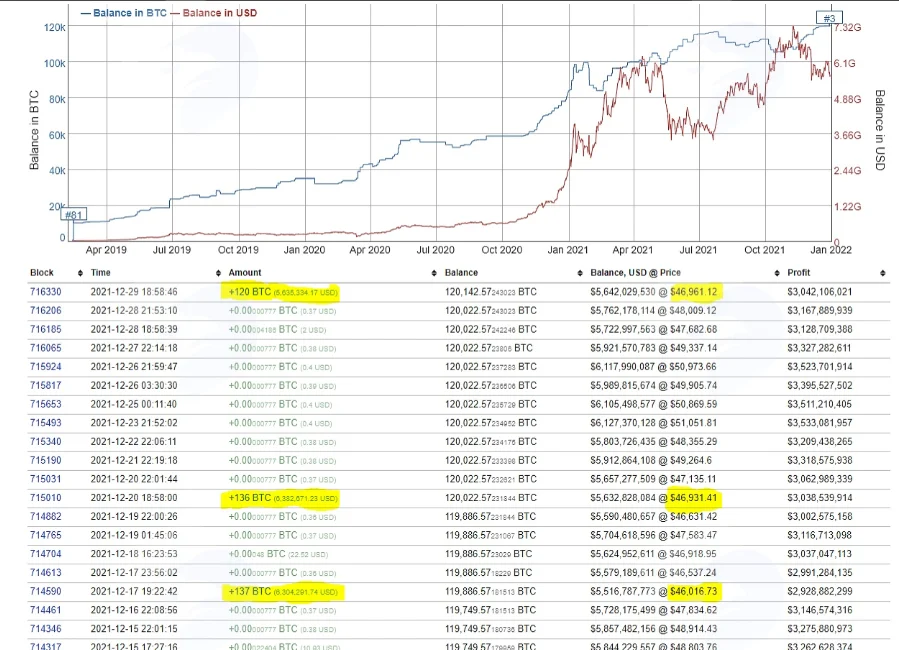Sort by Amount using its arrow icon
This screenshot has width=899, height=650.
point(434,273)
